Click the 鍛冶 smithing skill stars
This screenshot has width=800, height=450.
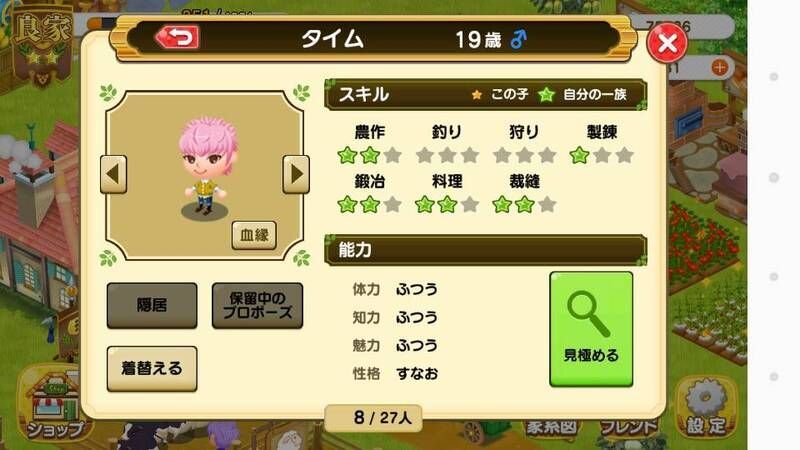[369, 205]
